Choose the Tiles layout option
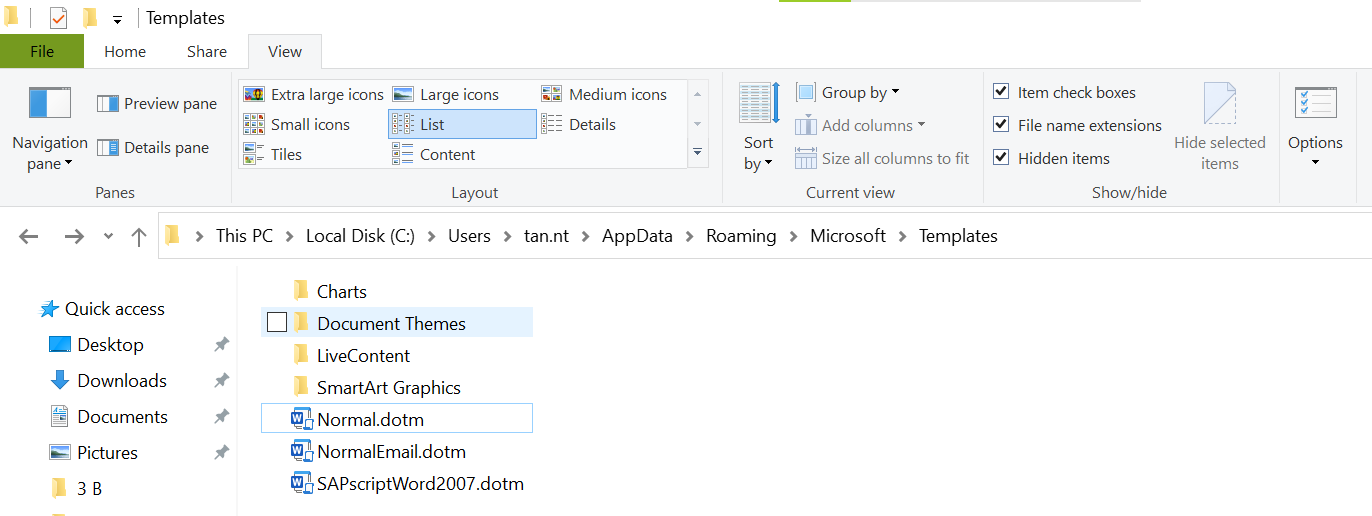Viewport: 1372px width, 516px height. pos(272,155)
